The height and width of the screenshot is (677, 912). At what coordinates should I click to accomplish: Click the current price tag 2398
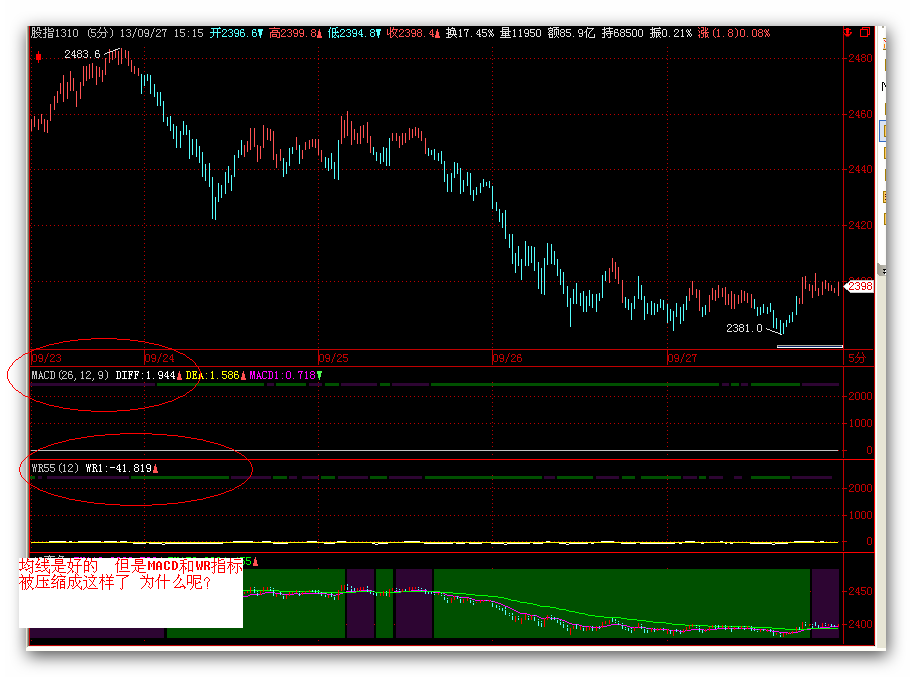[x=860, y=286]
